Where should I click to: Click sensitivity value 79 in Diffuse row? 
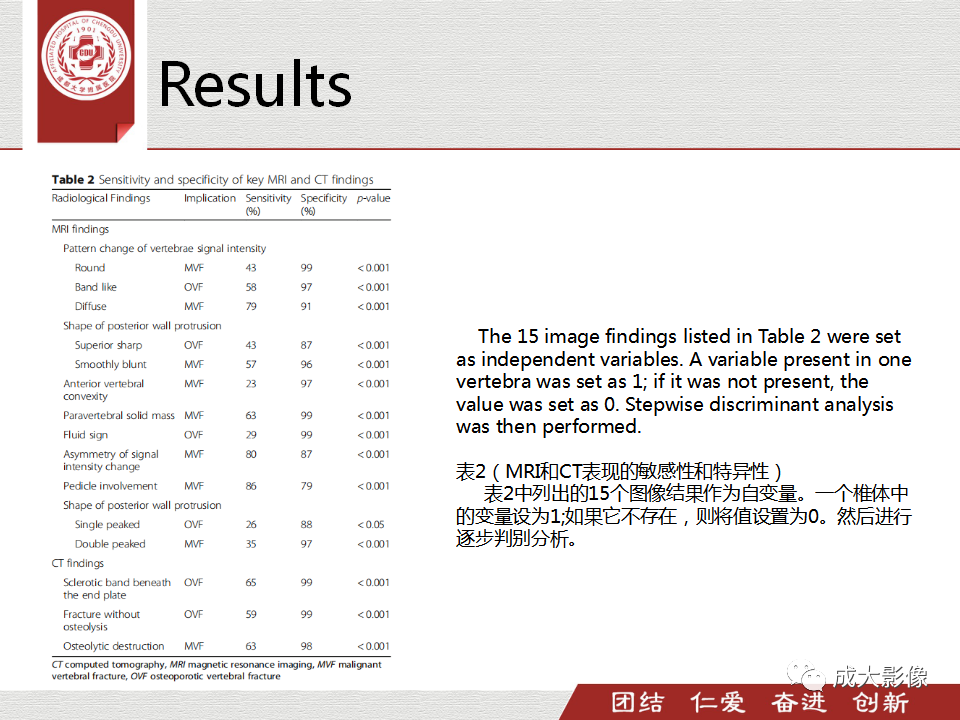[x=251, y=306]
